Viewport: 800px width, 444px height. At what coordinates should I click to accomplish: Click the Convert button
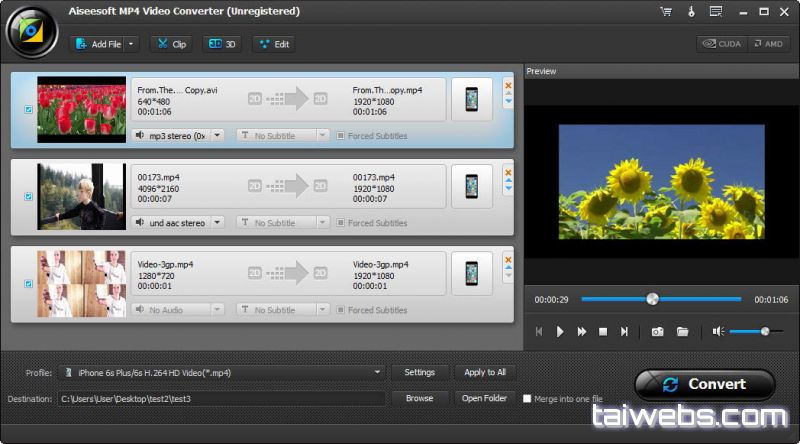[705, 384]
